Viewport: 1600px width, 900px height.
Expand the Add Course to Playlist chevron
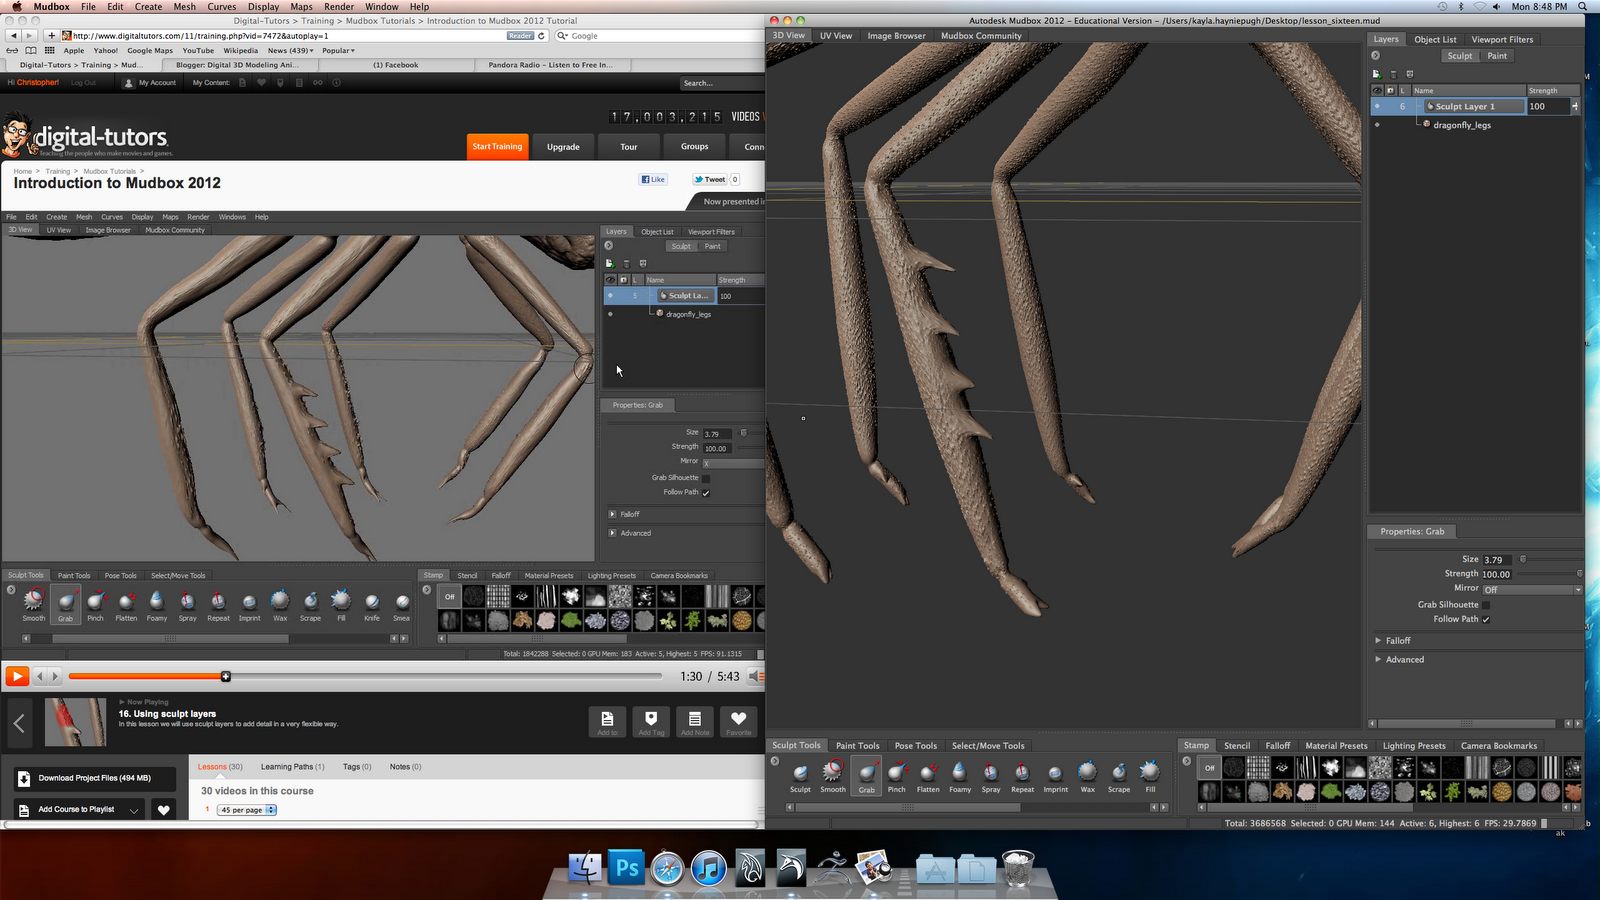134,810
